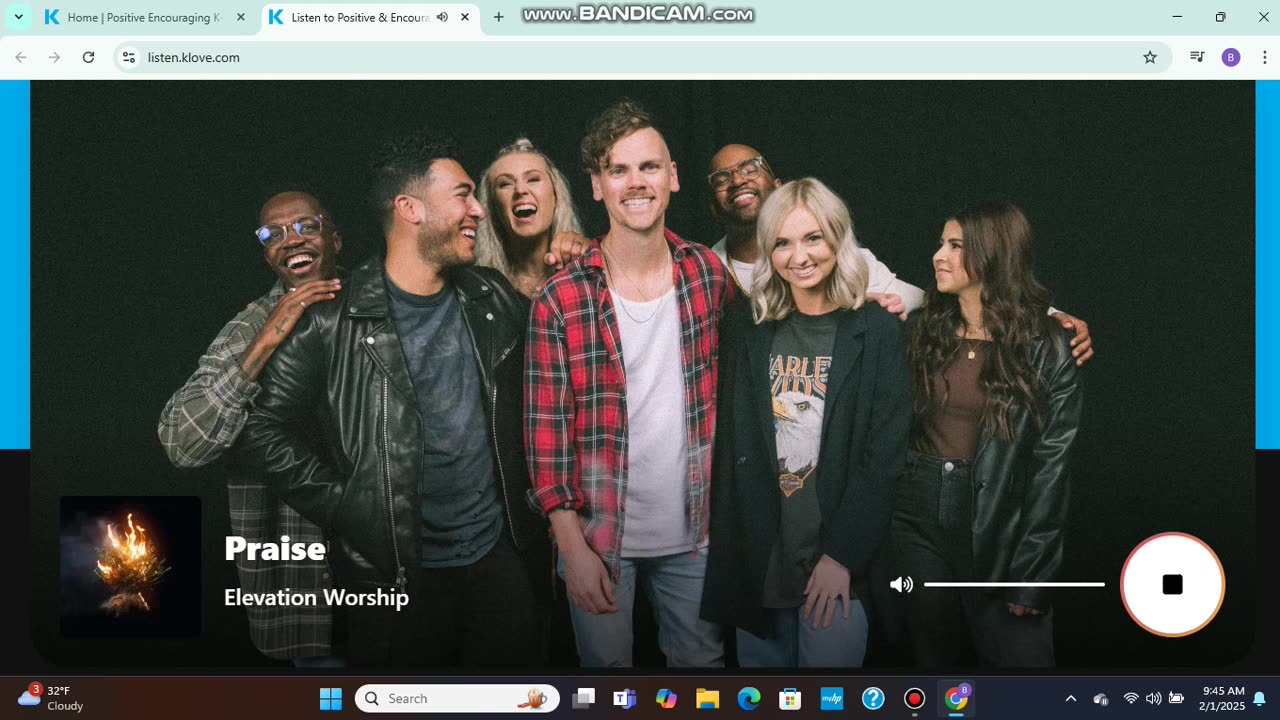Open the Chrome profile avatar B
Image resolution: width=1280 pixels, height=720 pixels.
pyautogui.click(x=1231, y=57)
